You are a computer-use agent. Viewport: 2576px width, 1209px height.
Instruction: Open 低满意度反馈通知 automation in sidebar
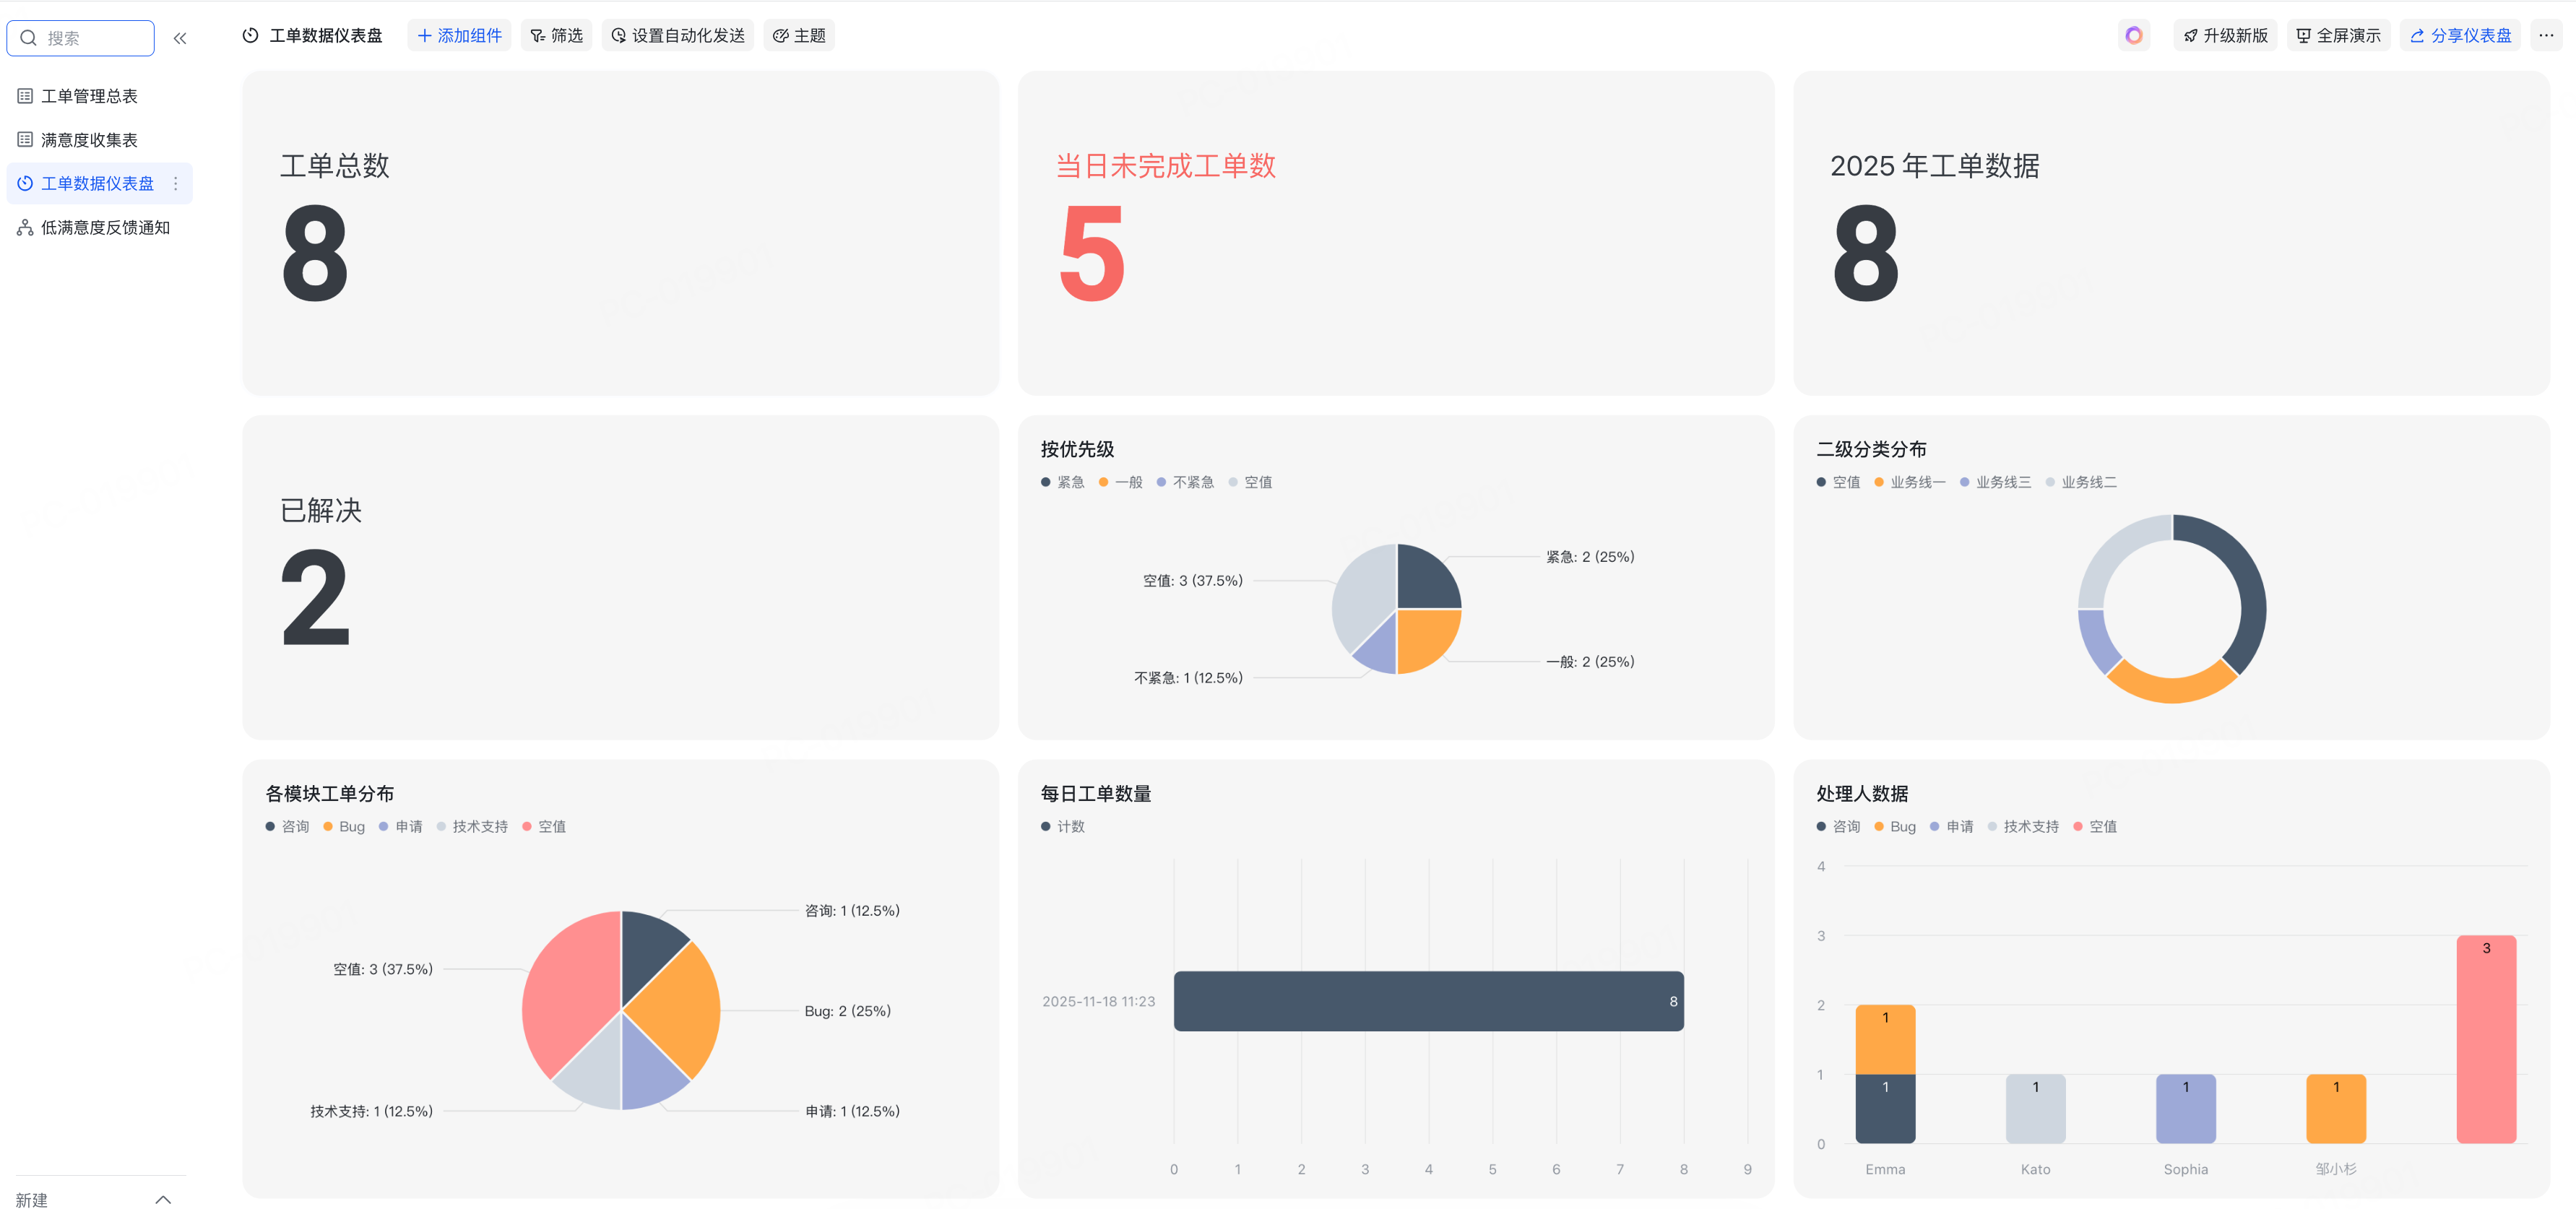point(105,228)
